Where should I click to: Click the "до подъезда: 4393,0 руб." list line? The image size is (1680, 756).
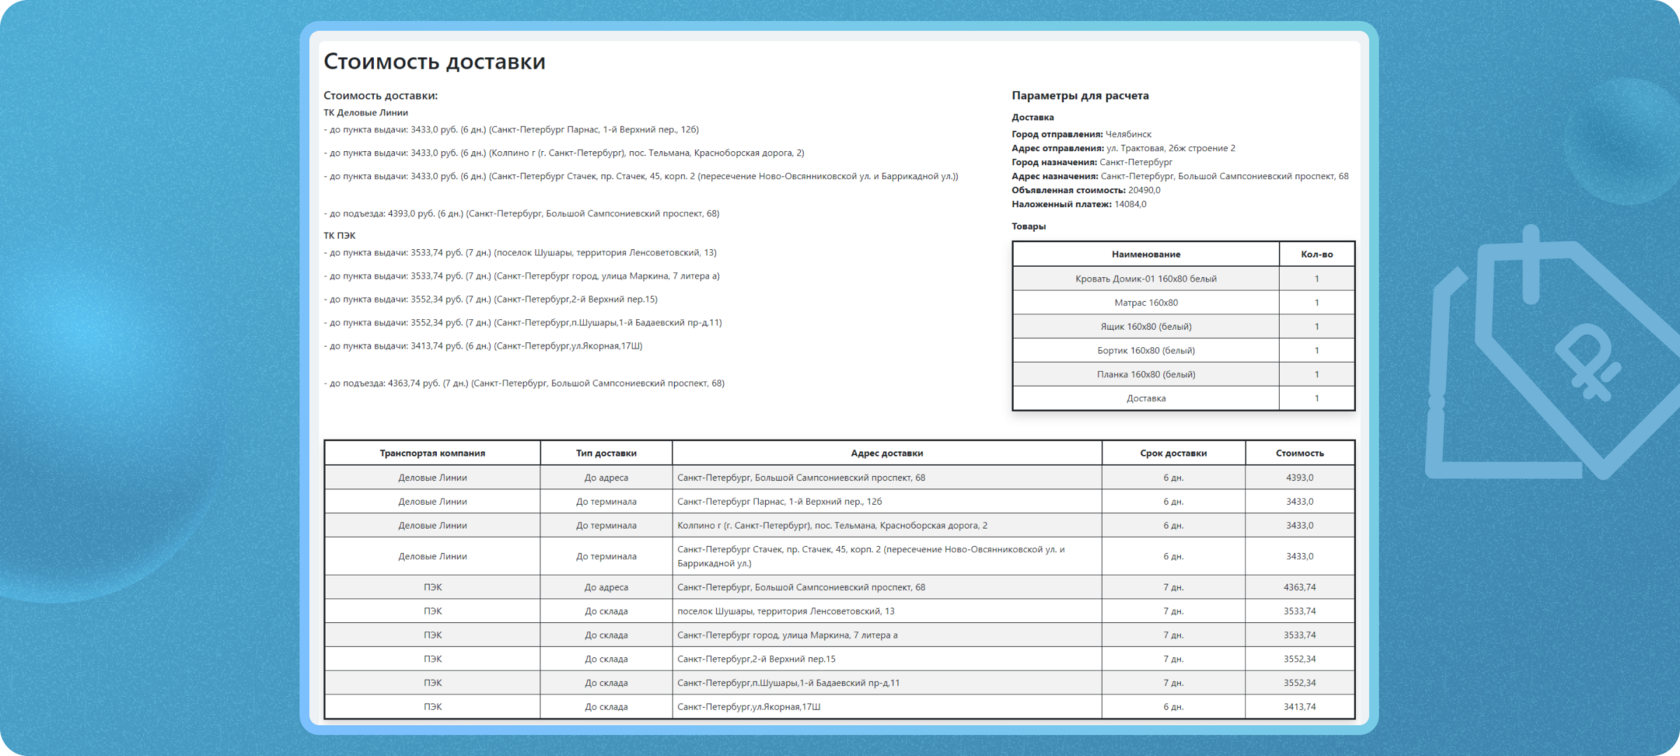click(521, 214)
